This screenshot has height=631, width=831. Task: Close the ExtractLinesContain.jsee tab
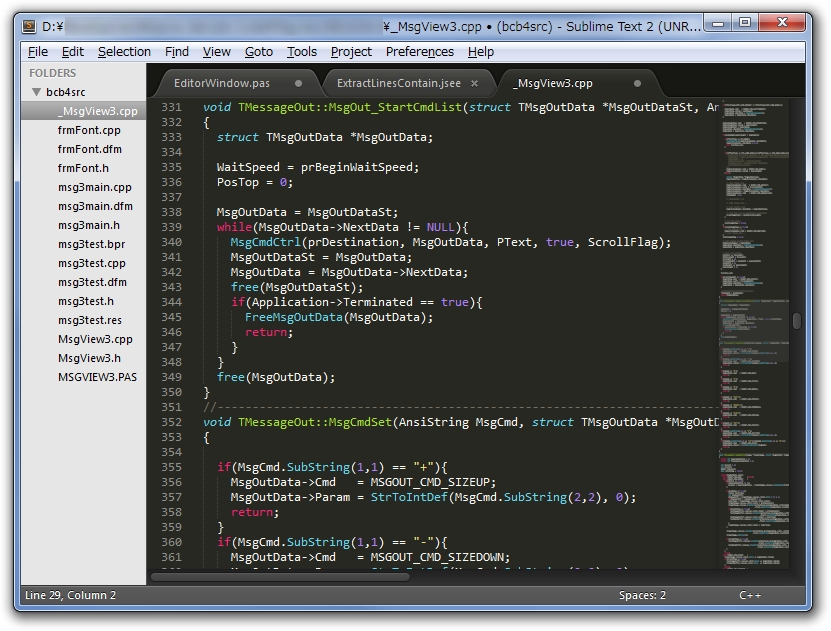coord(475,84)
